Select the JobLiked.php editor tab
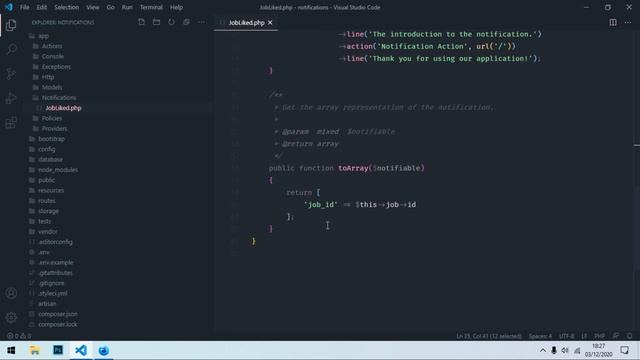 (246, 23)
